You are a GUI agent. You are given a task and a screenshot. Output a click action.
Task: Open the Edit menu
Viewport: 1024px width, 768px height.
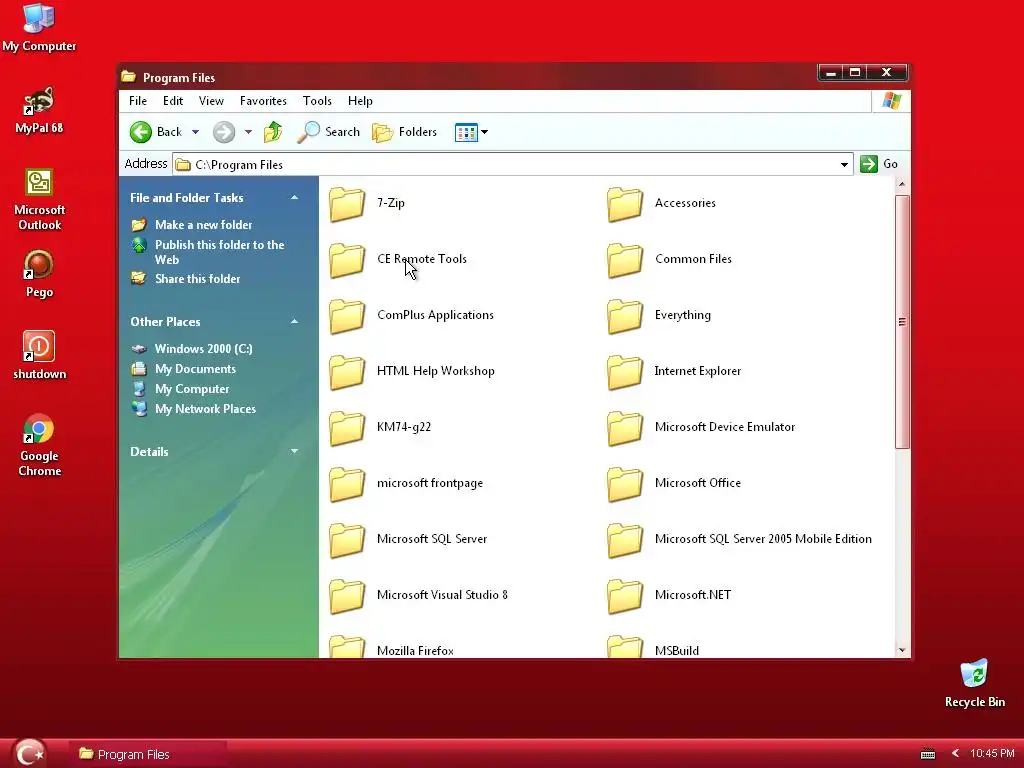click(173, 101)
